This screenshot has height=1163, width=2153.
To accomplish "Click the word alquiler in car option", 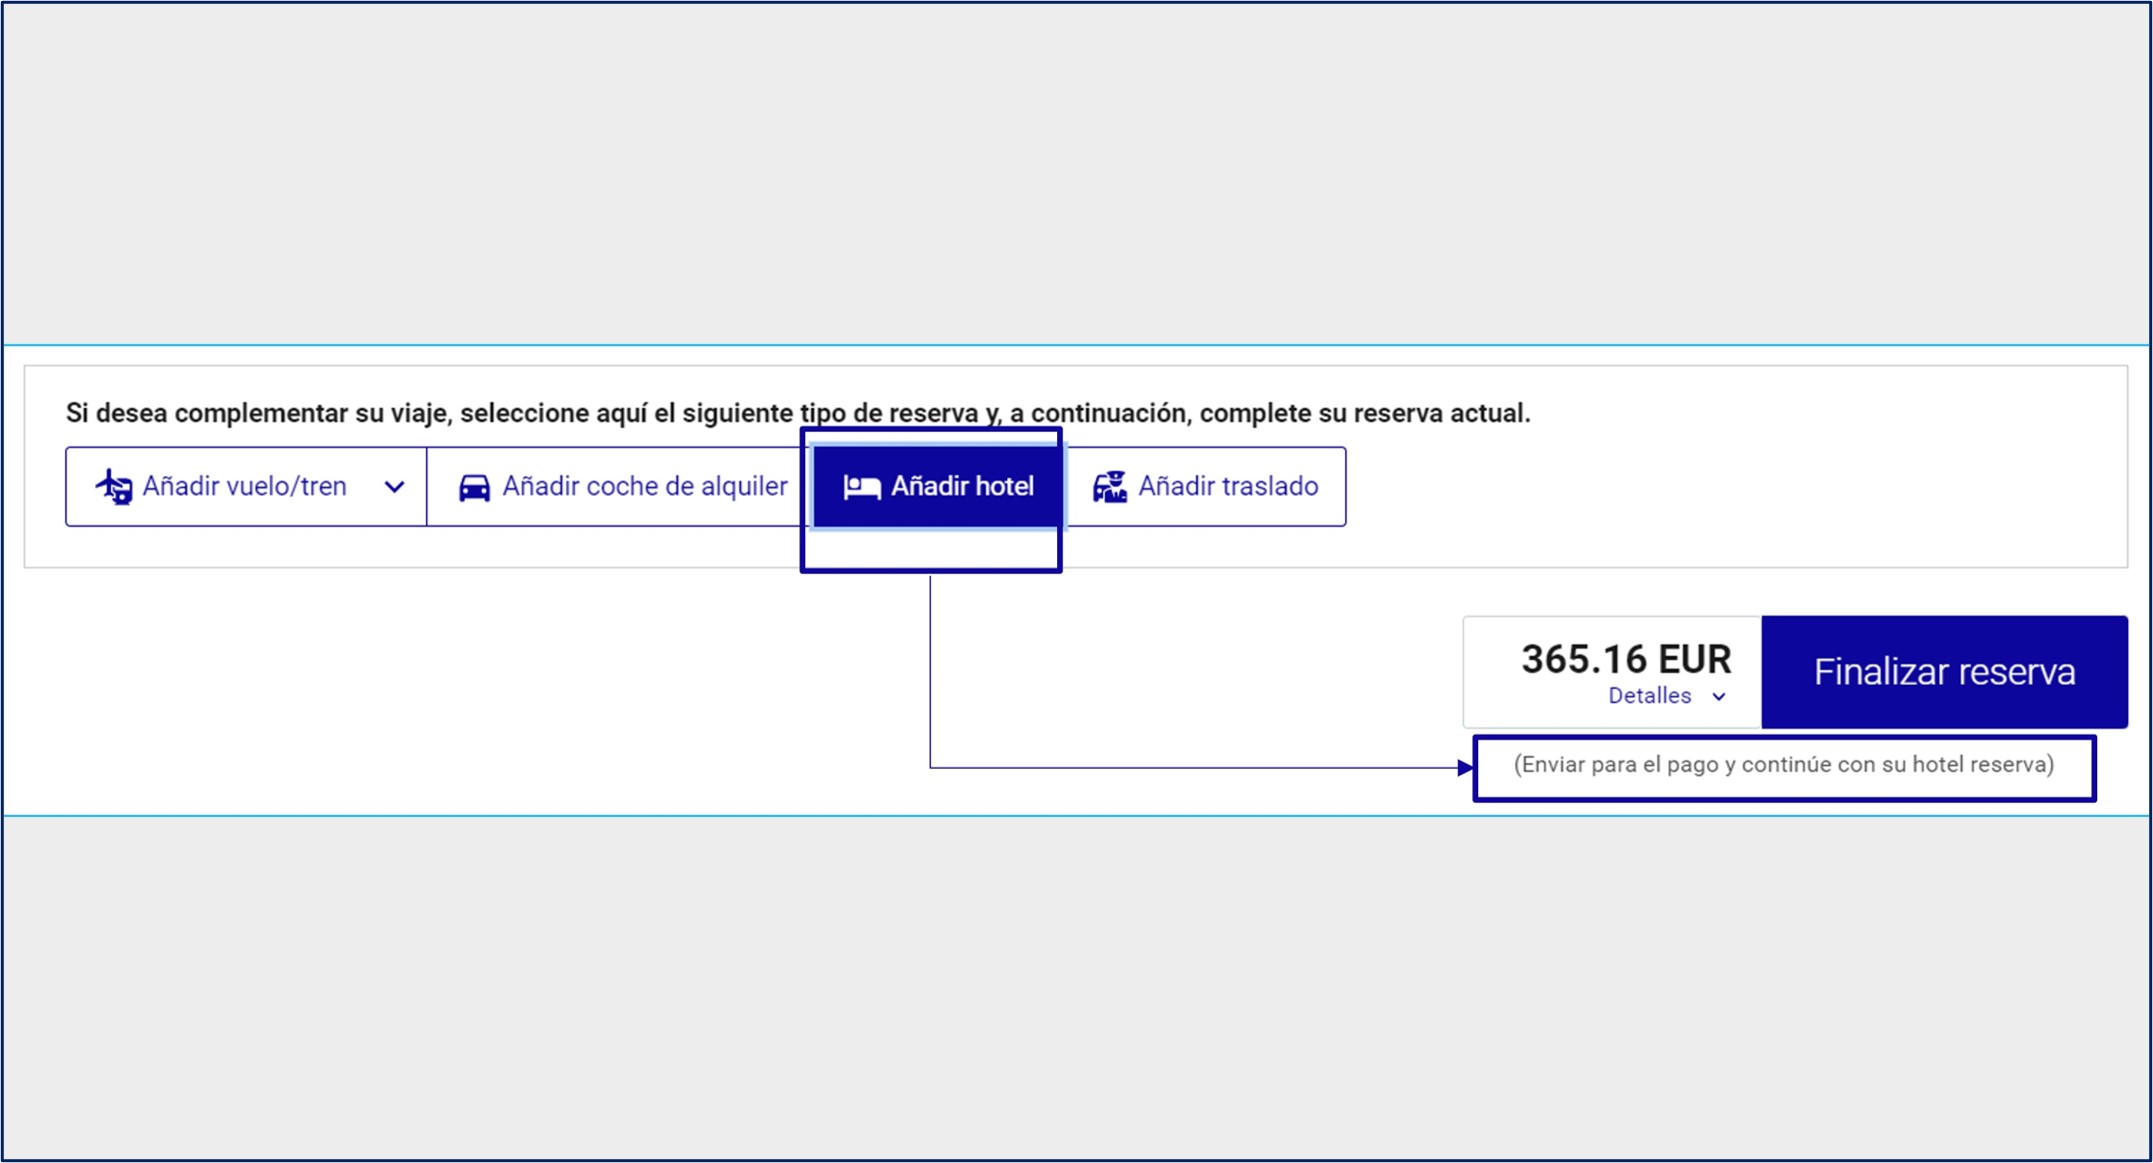I will pos(744,487).
